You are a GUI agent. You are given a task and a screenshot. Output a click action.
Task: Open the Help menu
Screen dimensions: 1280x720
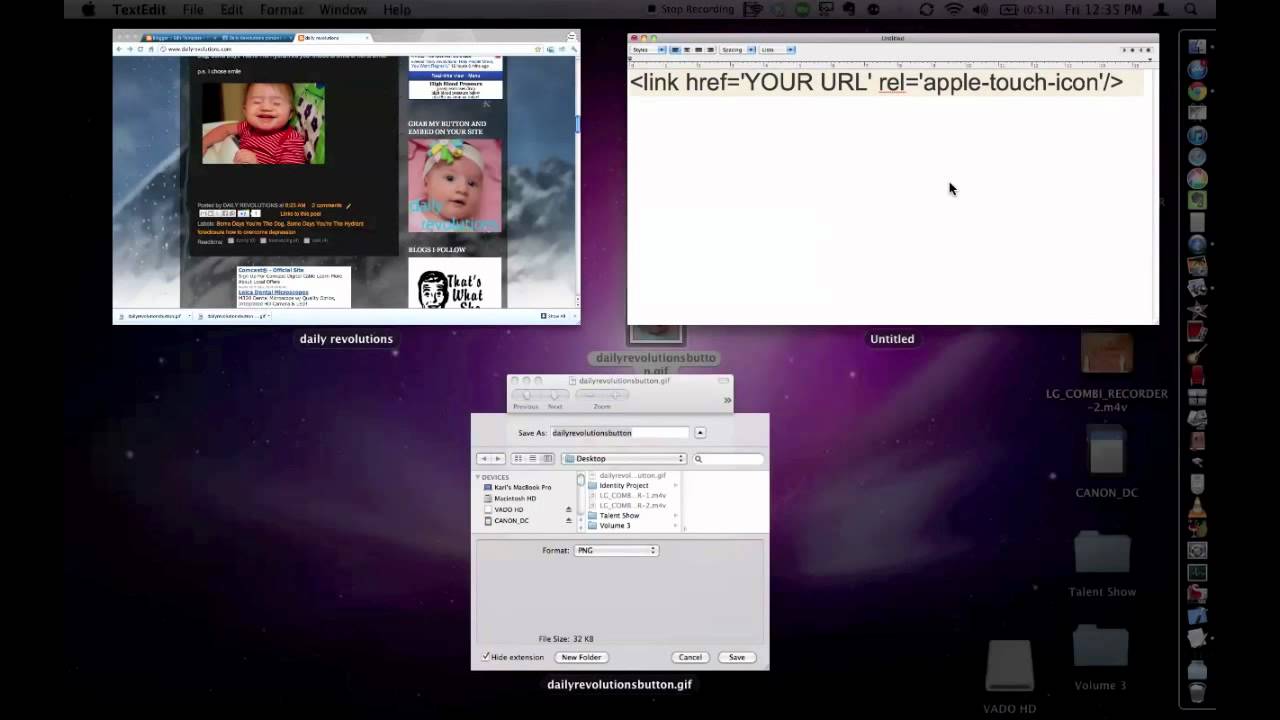(397, 9)
